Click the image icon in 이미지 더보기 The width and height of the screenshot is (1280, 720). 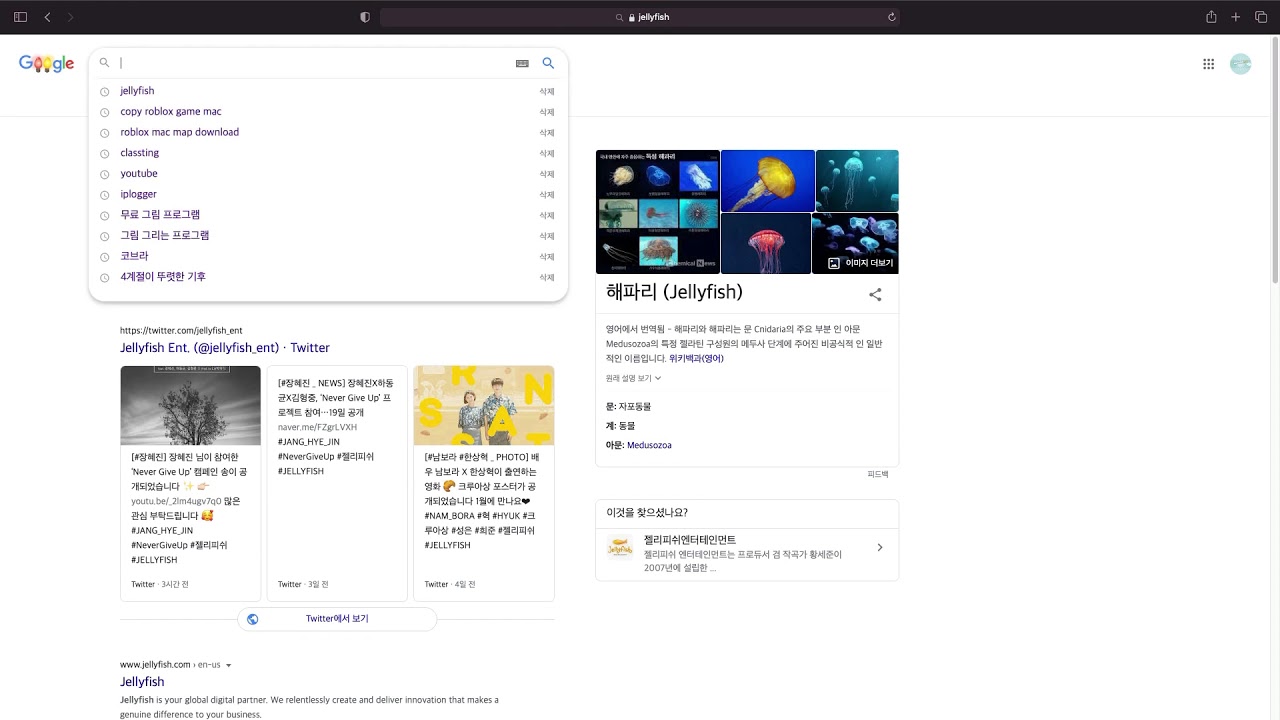click(834, 263)
